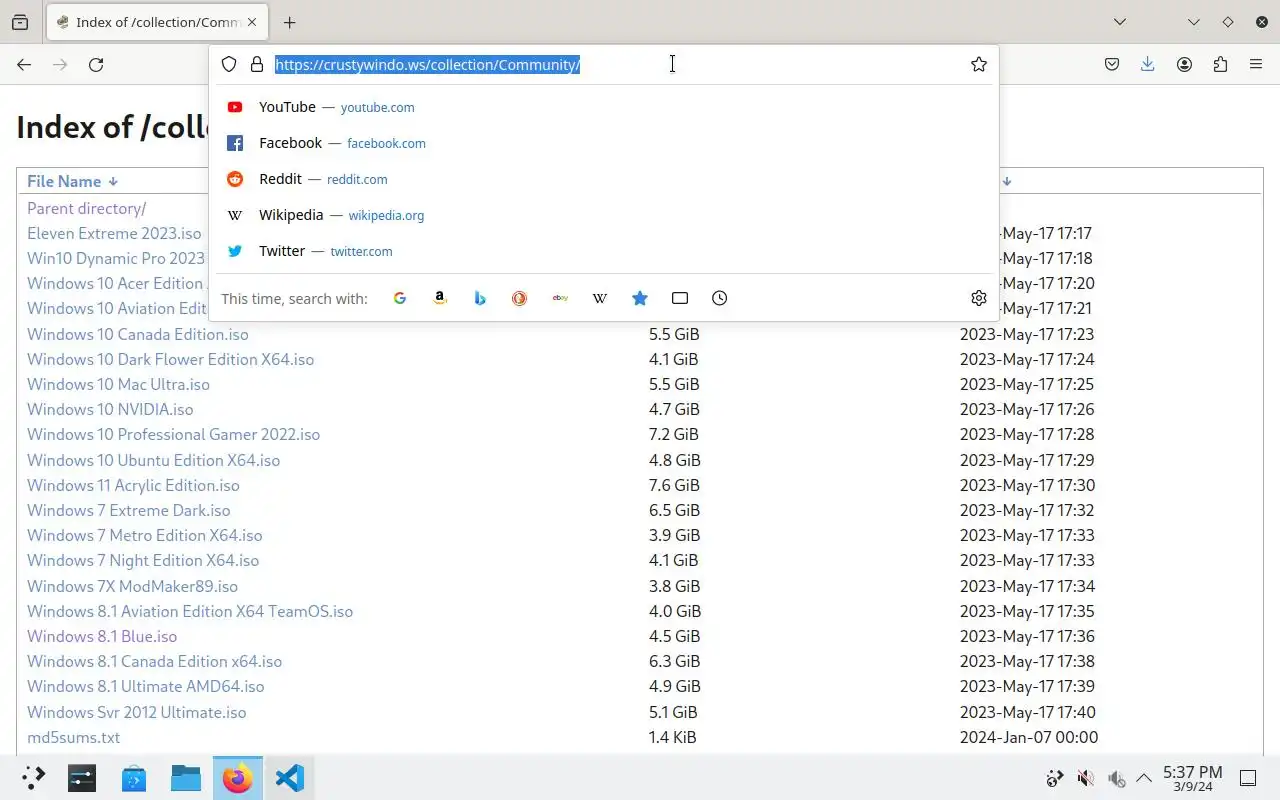Select YouTube suggestion in dropdown
Screen dimensions: 1280x800
[x=604, y=107]
